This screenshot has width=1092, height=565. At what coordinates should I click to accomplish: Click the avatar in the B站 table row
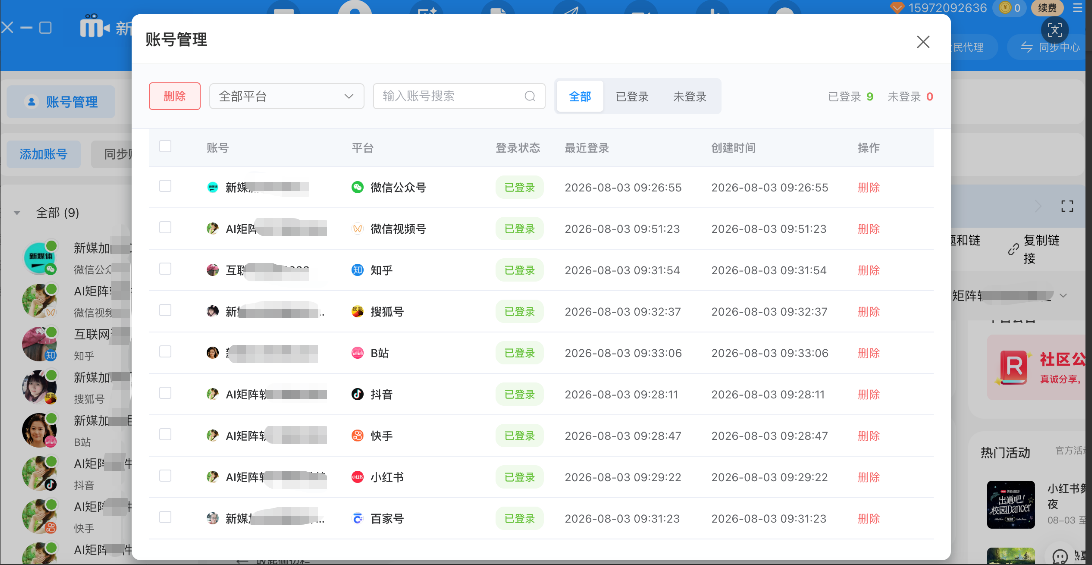pos(213,353)
